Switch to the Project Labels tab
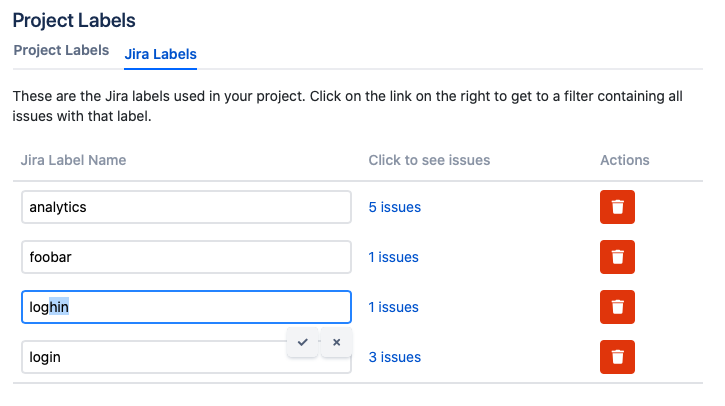 tap(61, 51)
